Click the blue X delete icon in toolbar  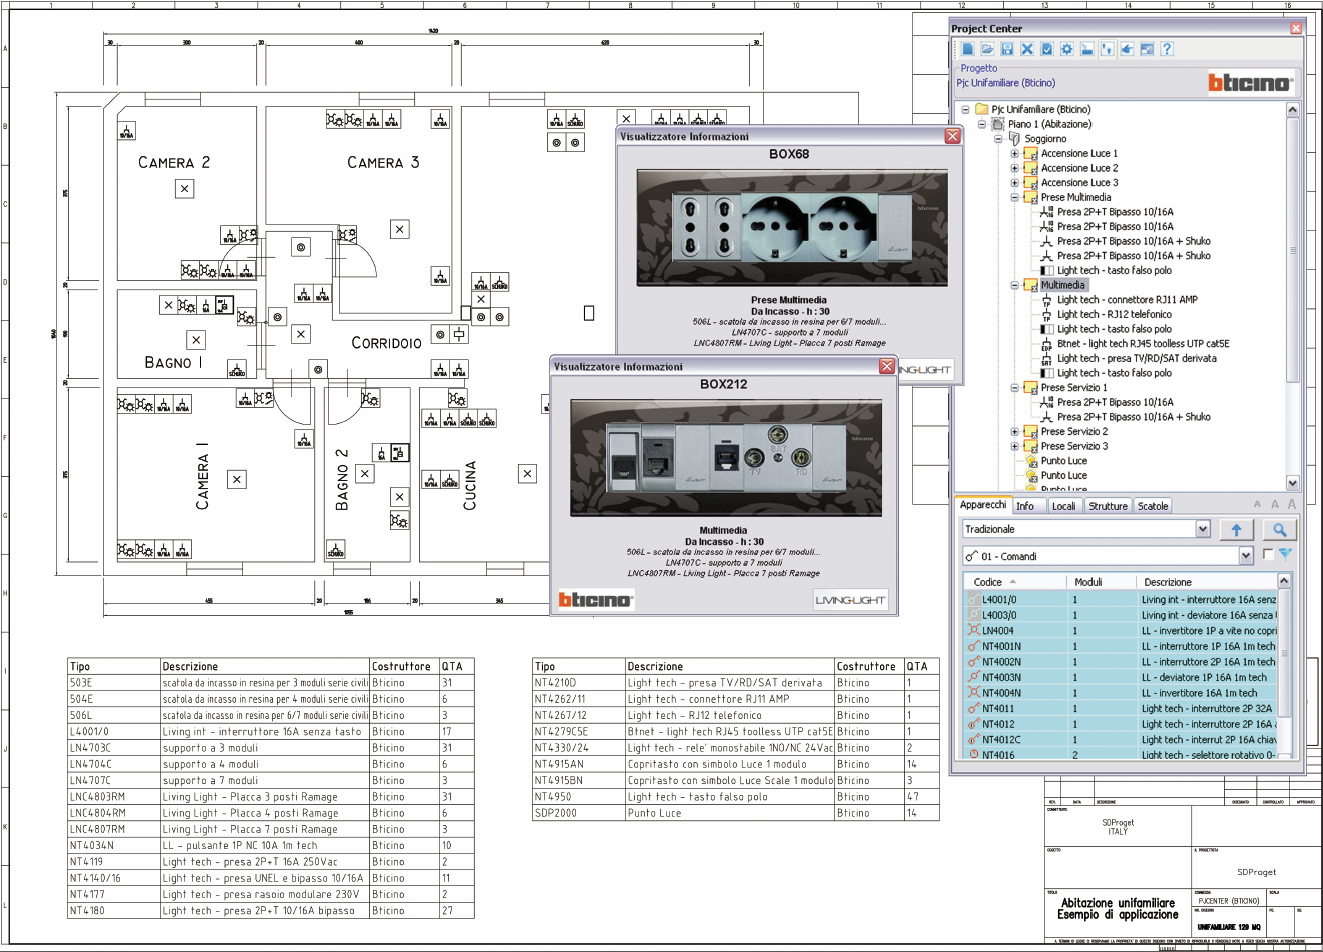(x=1027, y=49)
